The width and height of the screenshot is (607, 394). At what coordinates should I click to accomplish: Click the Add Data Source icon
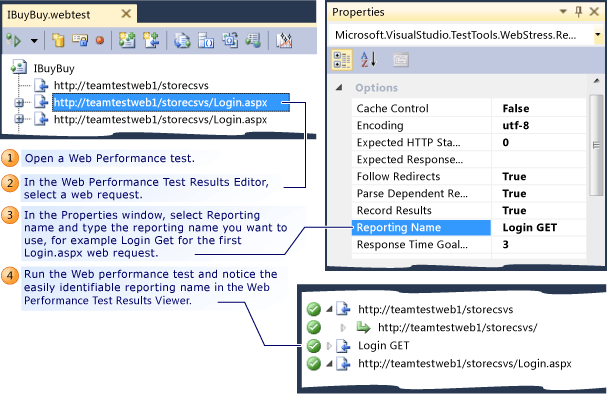tap(58, 40)
